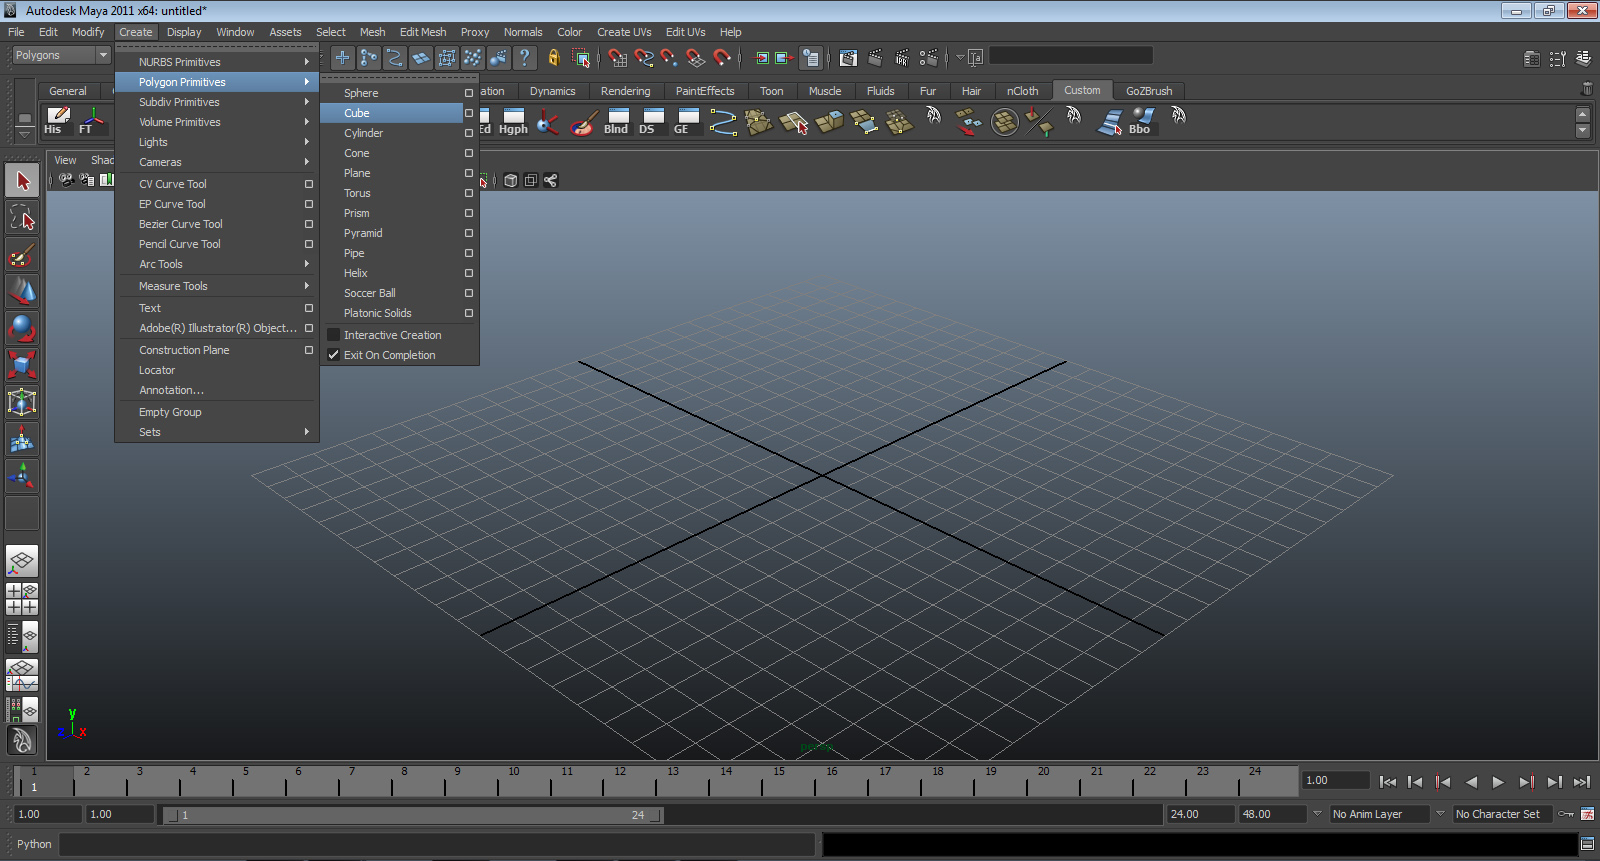Choose the Paint Selection tool

pos(22,255)
